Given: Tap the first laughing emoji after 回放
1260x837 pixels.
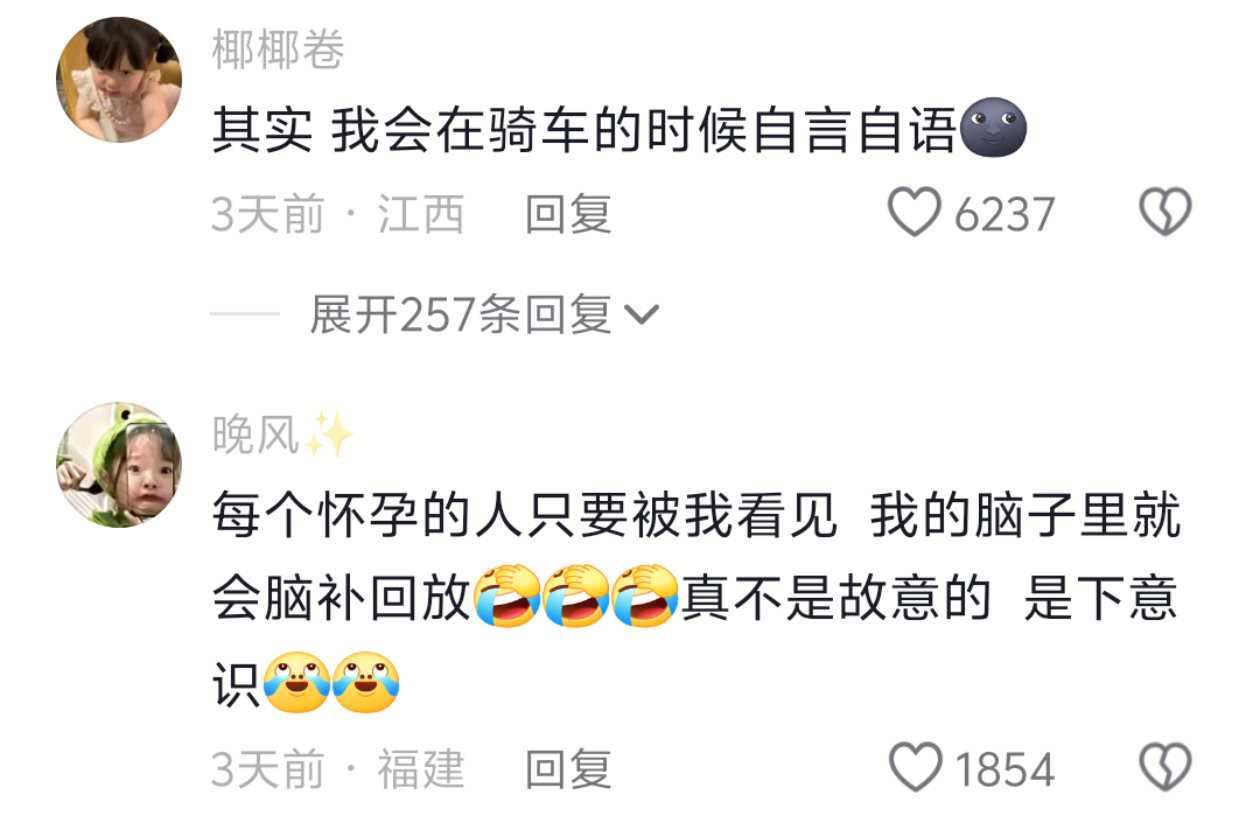Looking at the screenshot, I should (x=507, y=596).
